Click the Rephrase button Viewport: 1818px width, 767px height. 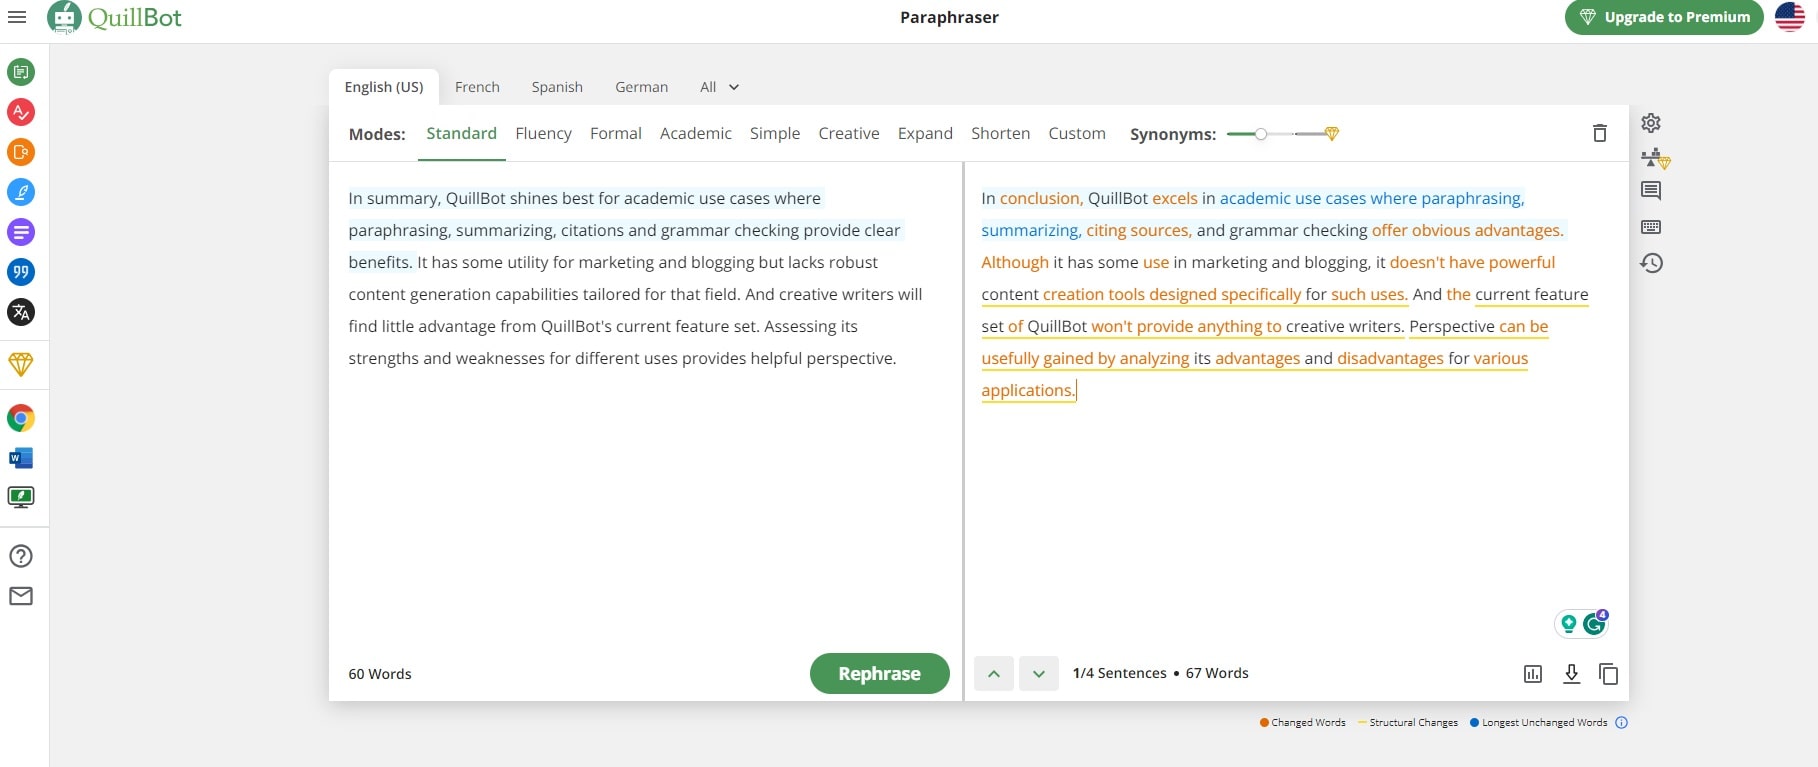(879, 673)
